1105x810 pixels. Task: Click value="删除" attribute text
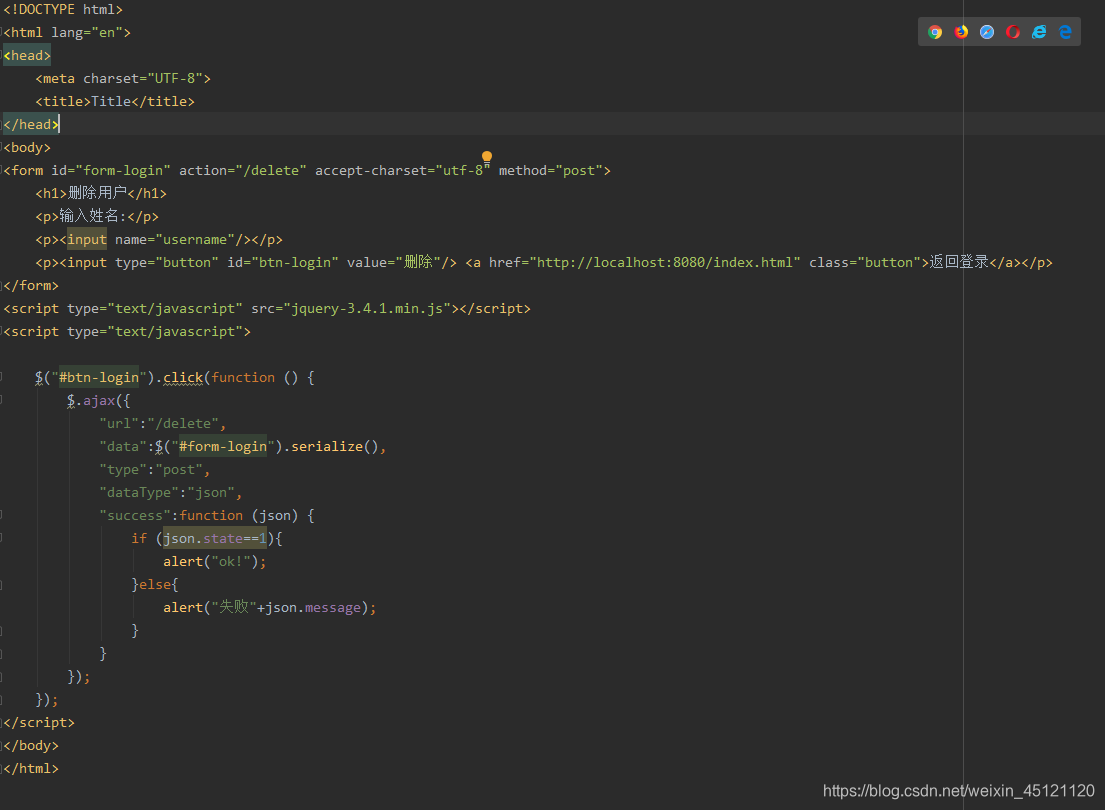394,262
